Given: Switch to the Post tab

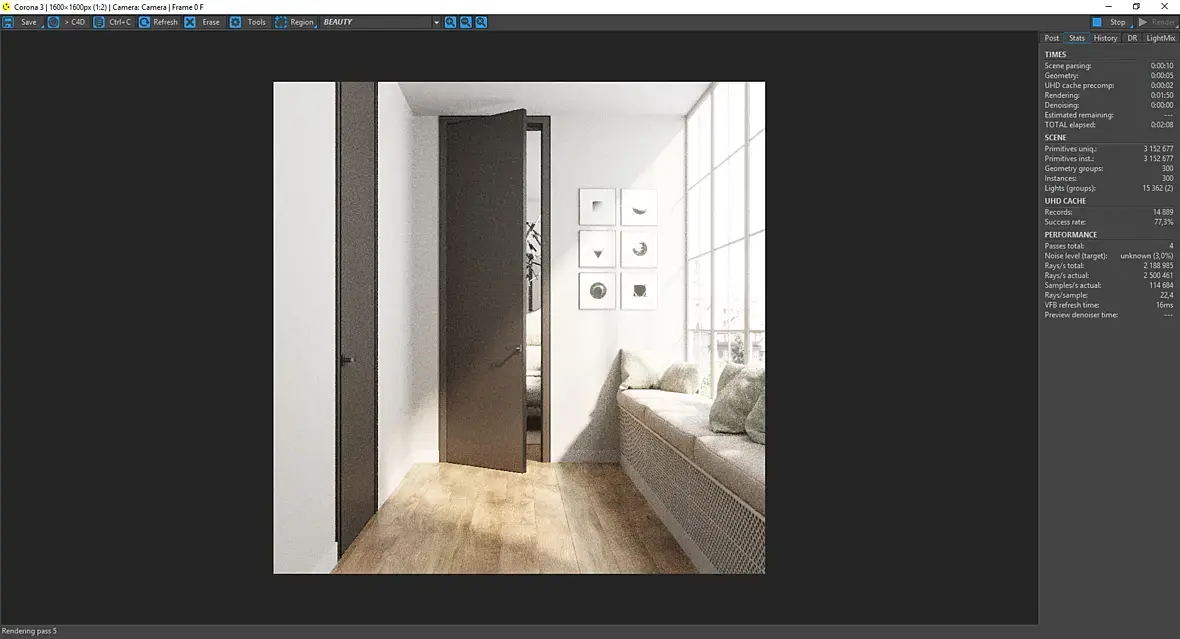Looking at the screenshot, I should 1051,38.
